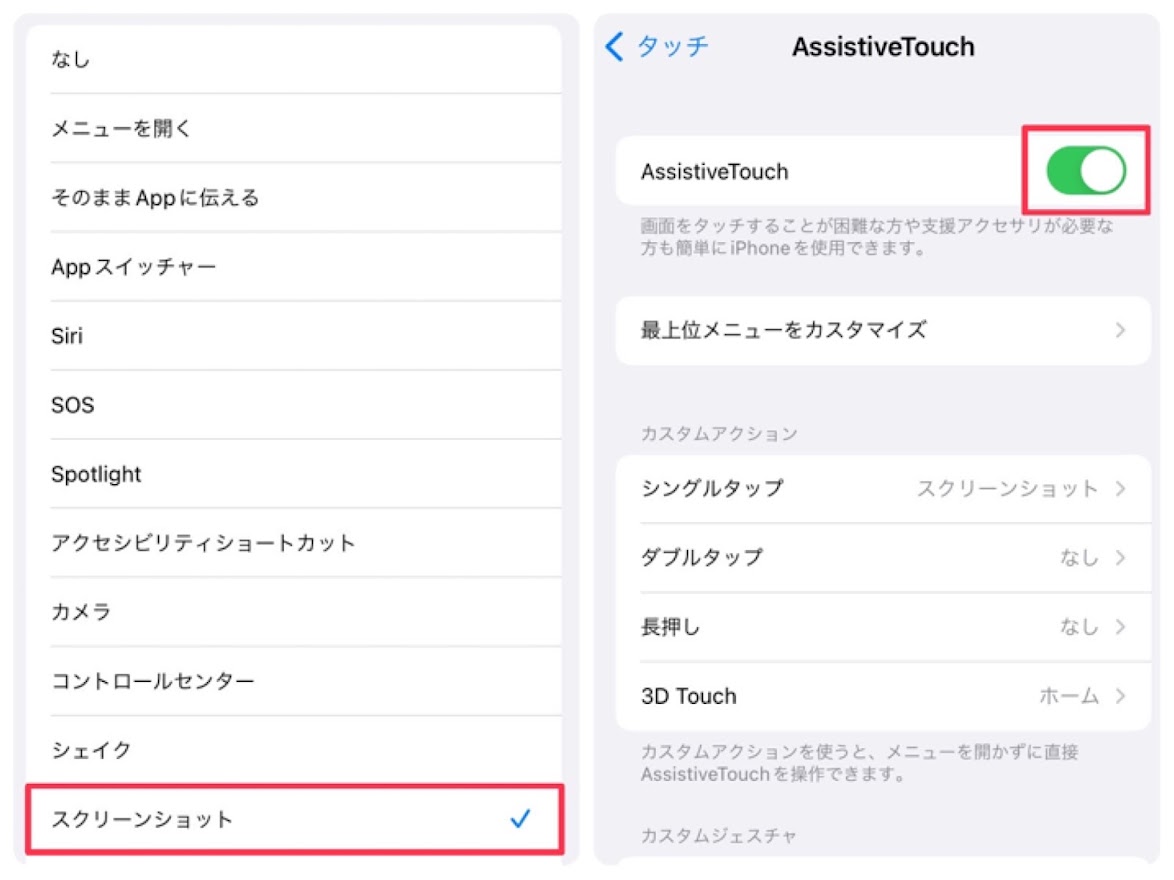Viewport: 1174px width, 880px height.
Task: Choose the Appスイッチャー option
Action: [294, 267]
